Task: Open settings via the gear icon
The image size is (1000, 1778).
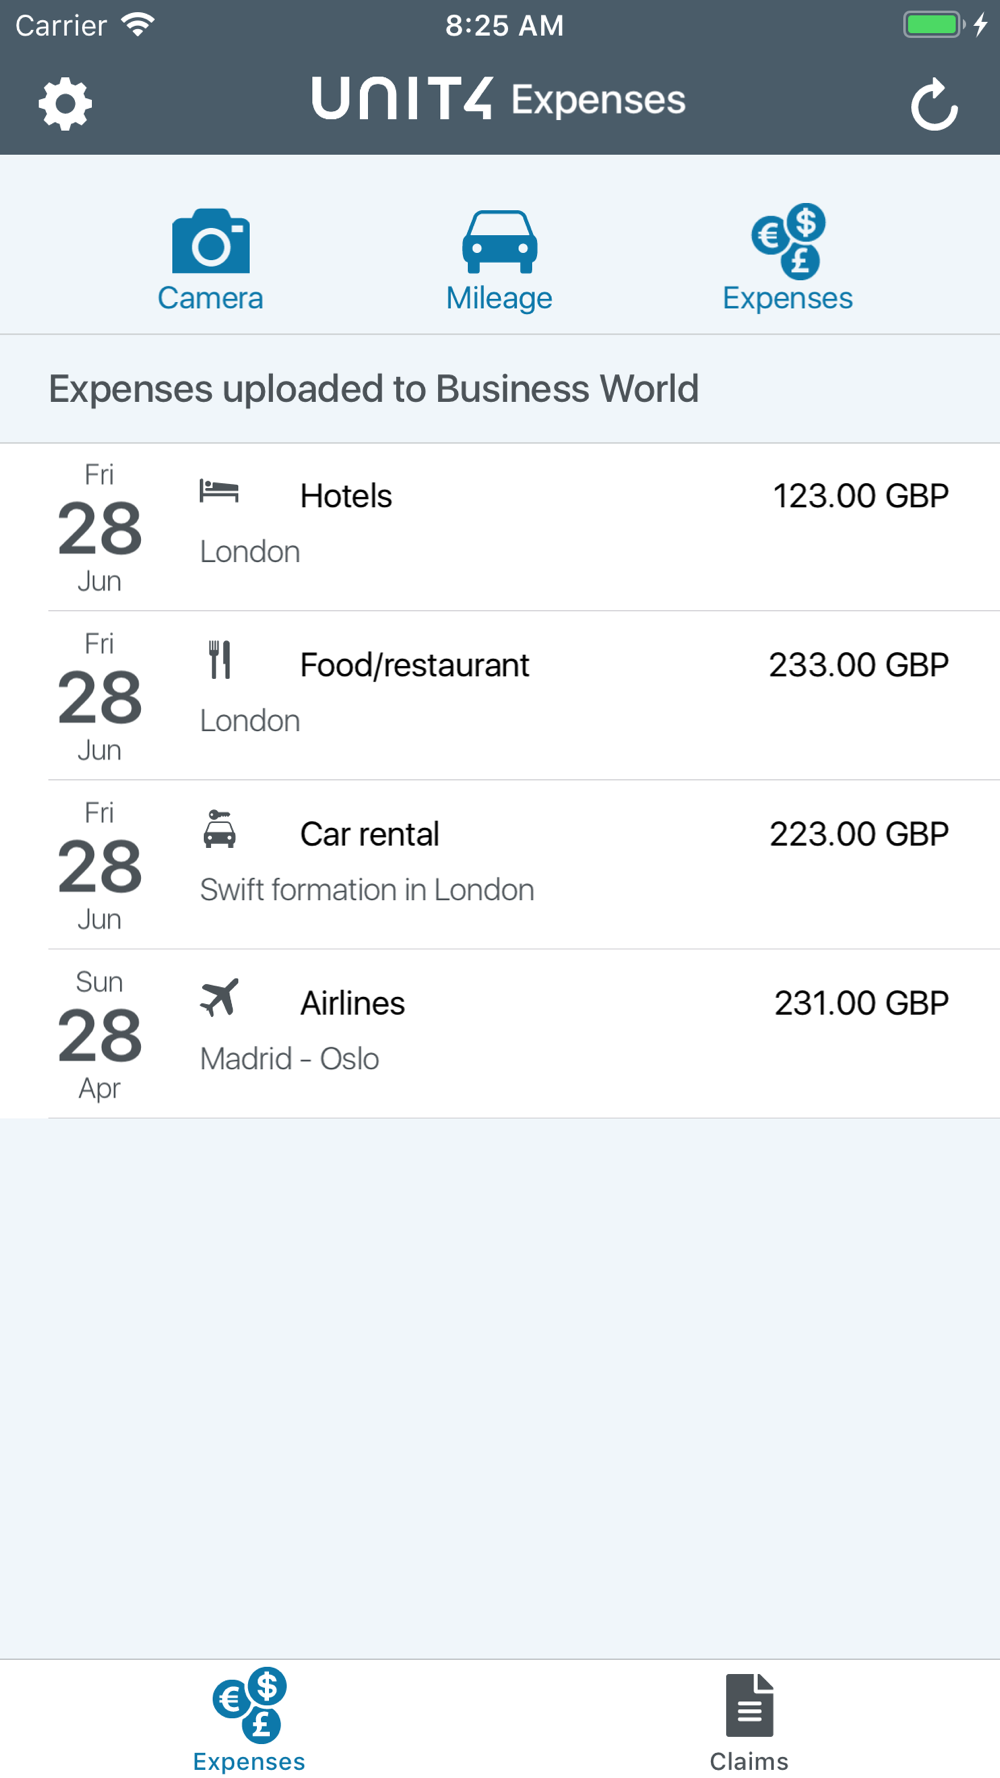Action: point(65,104)
